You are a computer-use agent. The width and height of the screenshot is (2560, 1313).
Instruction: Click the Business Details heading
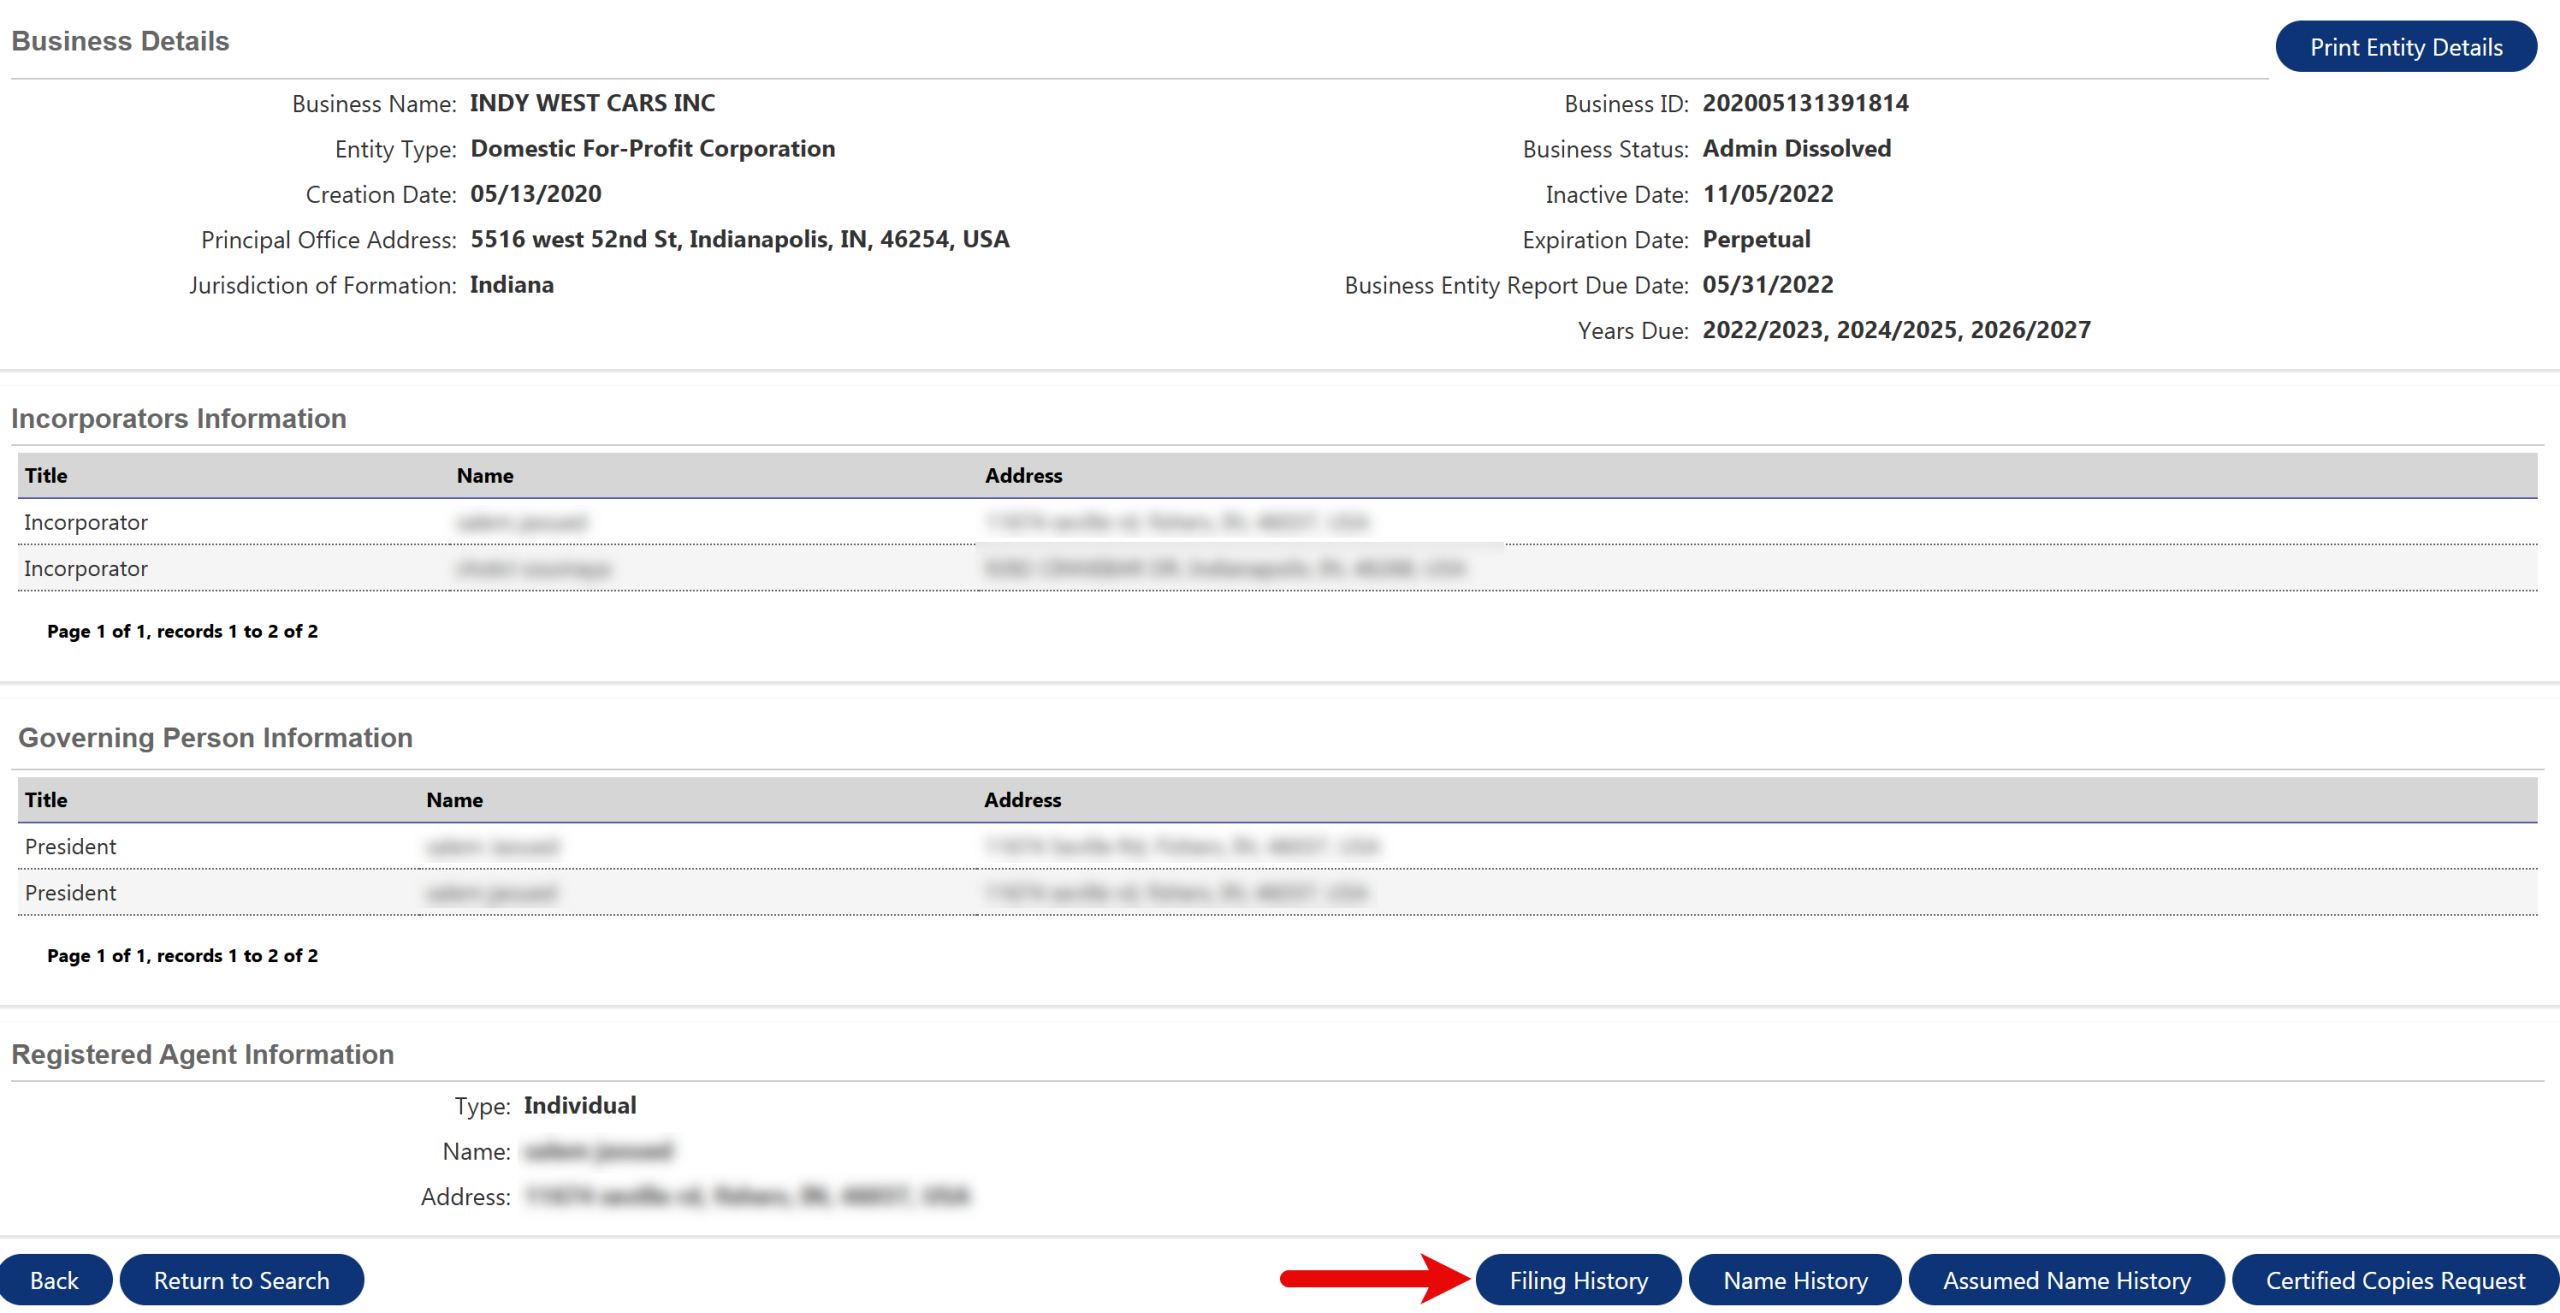[x=120, y=41]
